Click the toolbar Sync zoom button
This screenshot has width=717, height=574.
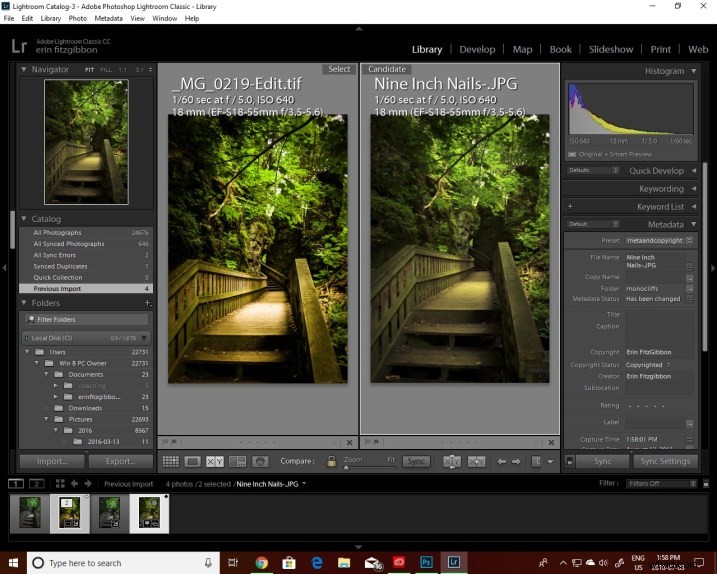coord(416,461)
